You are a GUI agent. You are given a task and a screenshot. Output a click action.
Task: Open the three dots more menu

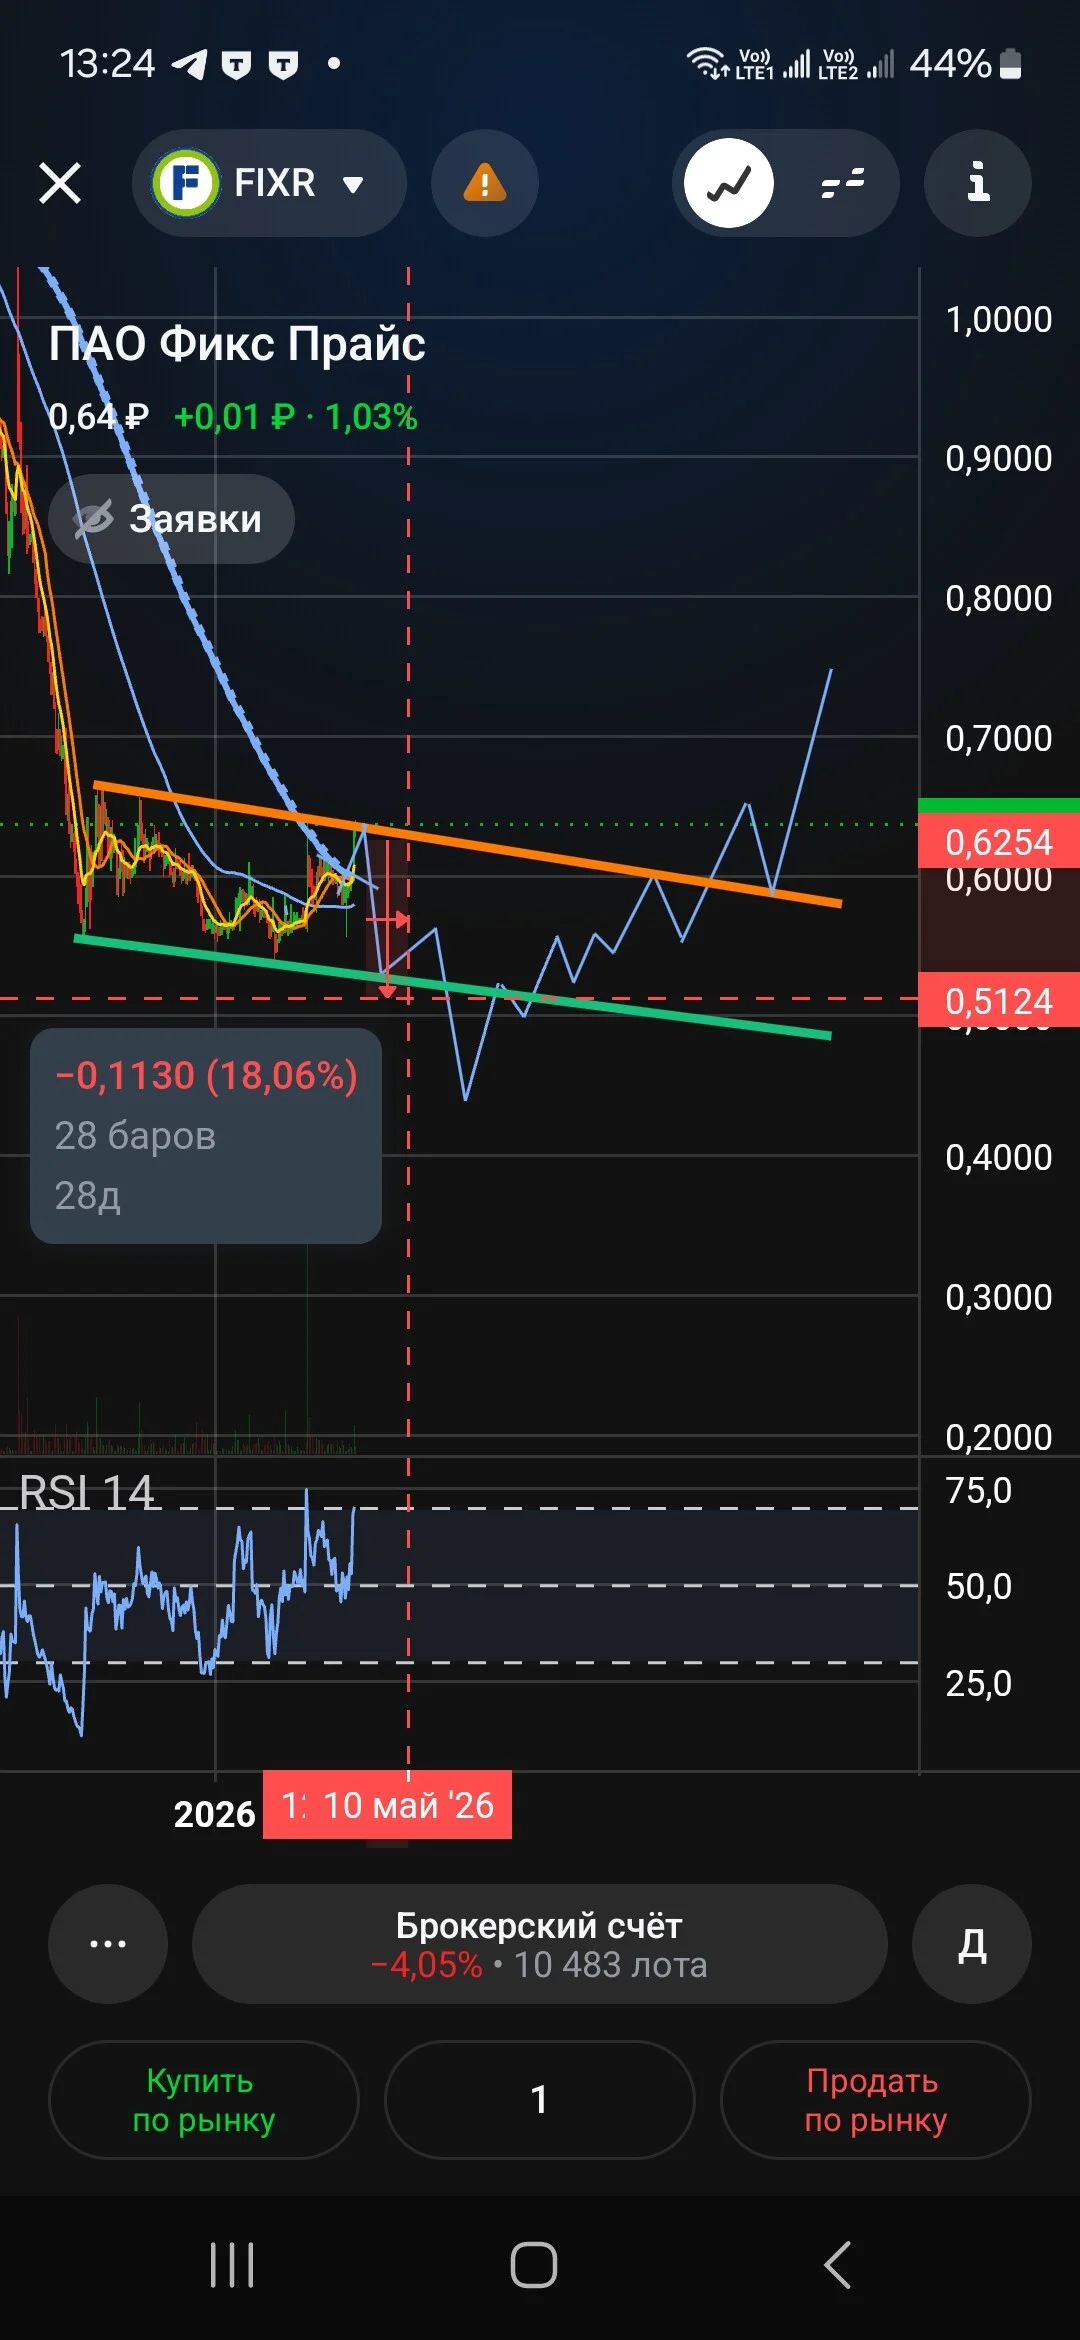(108, 1944)
